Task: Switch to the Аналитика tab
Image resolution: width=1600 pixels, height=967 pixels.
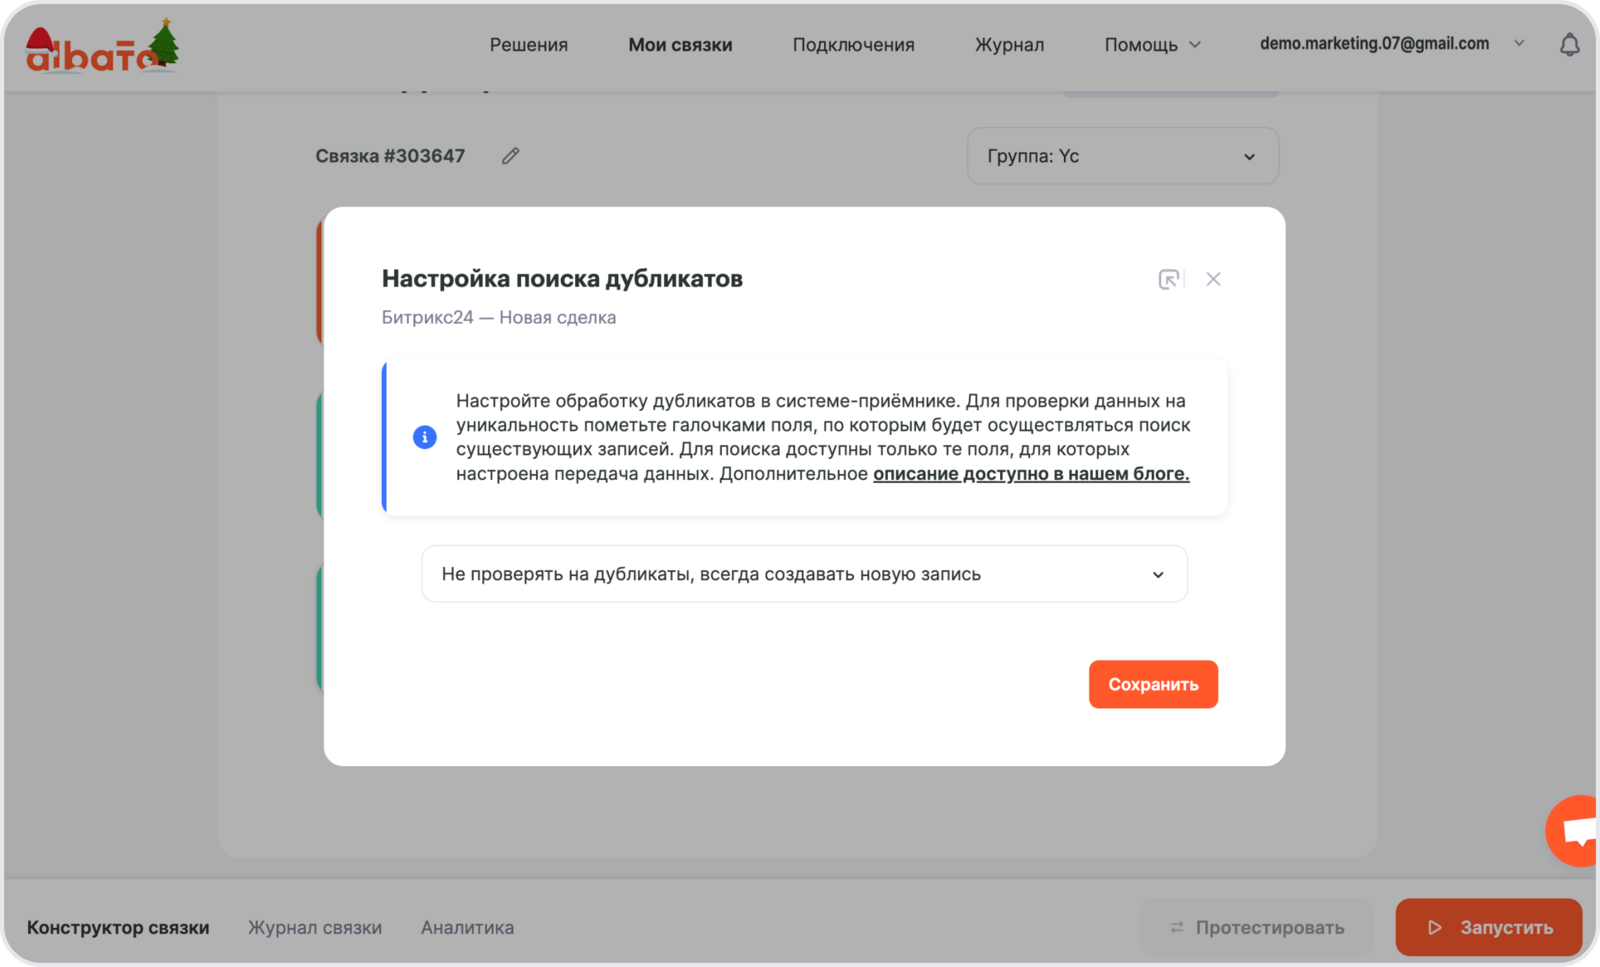Action: 467,927
